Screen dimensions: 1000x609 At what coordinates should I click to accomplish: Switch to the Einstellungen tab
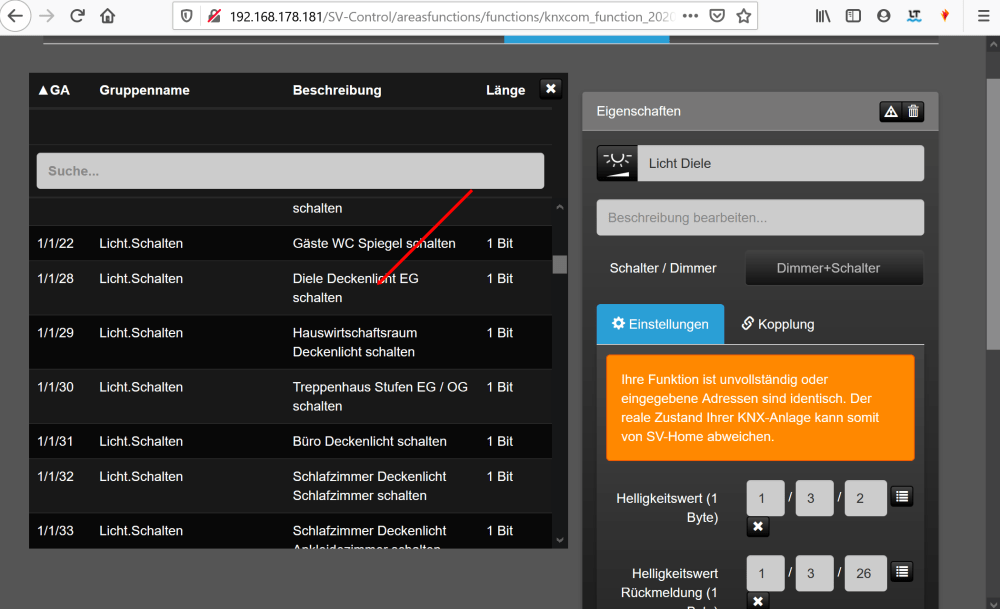660,324
